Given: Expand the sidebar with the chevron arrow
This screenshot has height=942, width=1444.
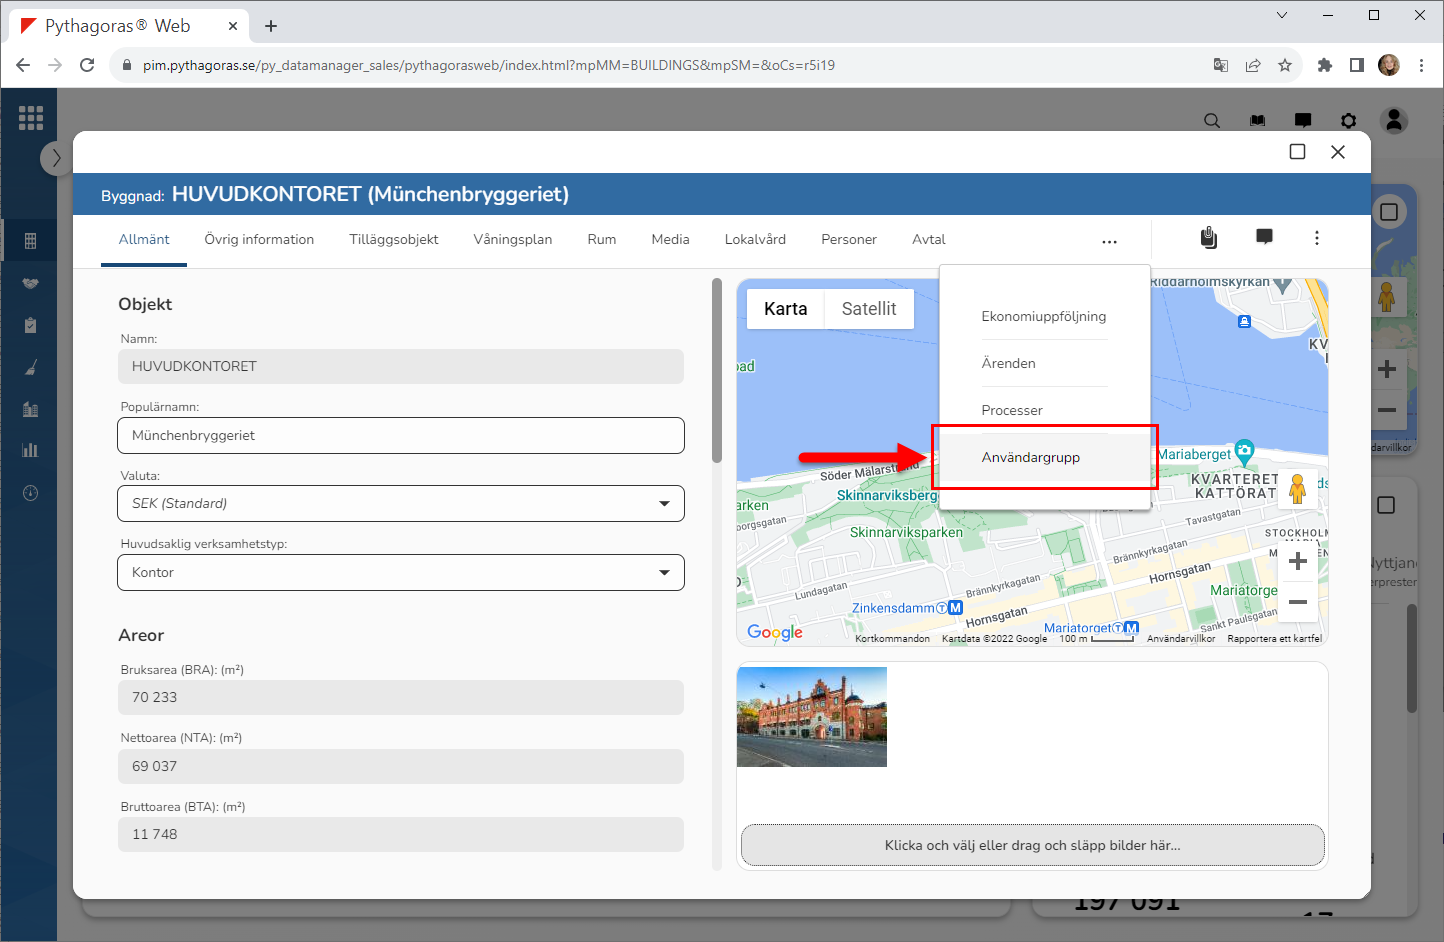Looking at the screenshot, I should 56,158.
